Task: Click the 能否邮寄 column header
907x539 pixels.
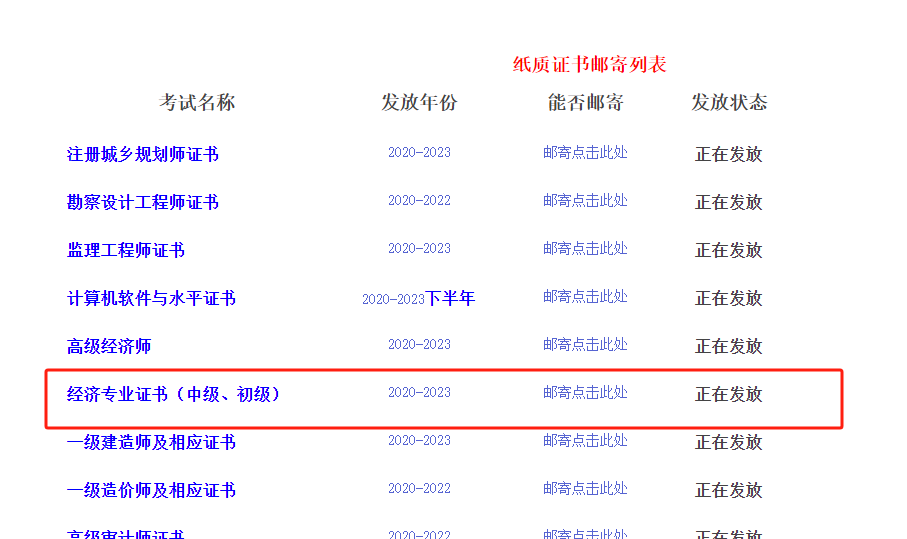Action: point(585,102)
